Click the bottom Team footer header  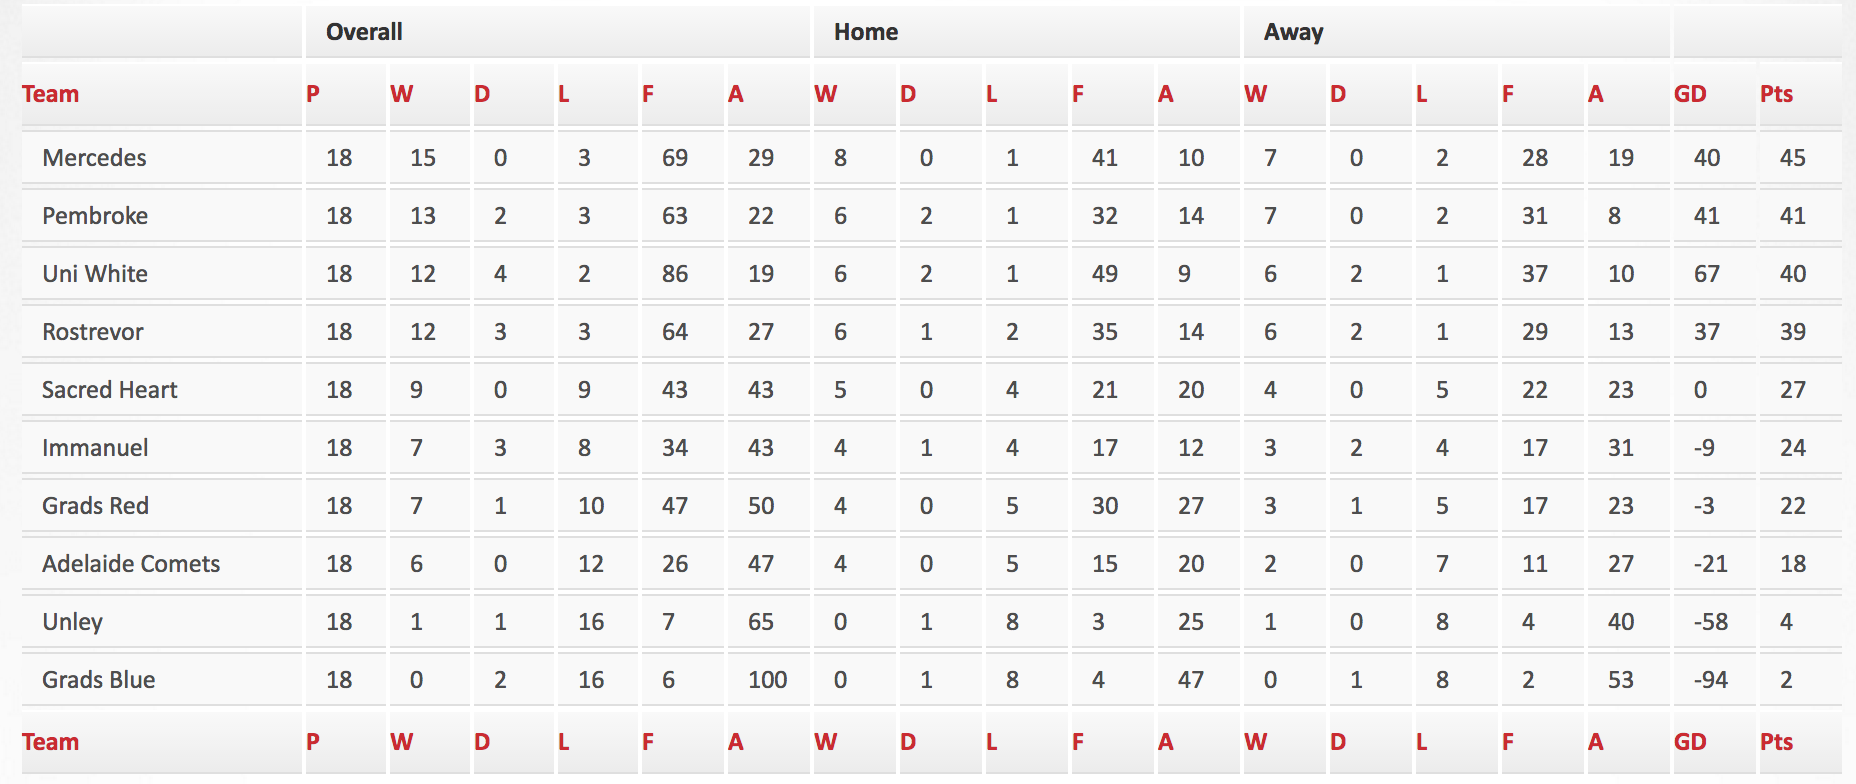point(50,742)
